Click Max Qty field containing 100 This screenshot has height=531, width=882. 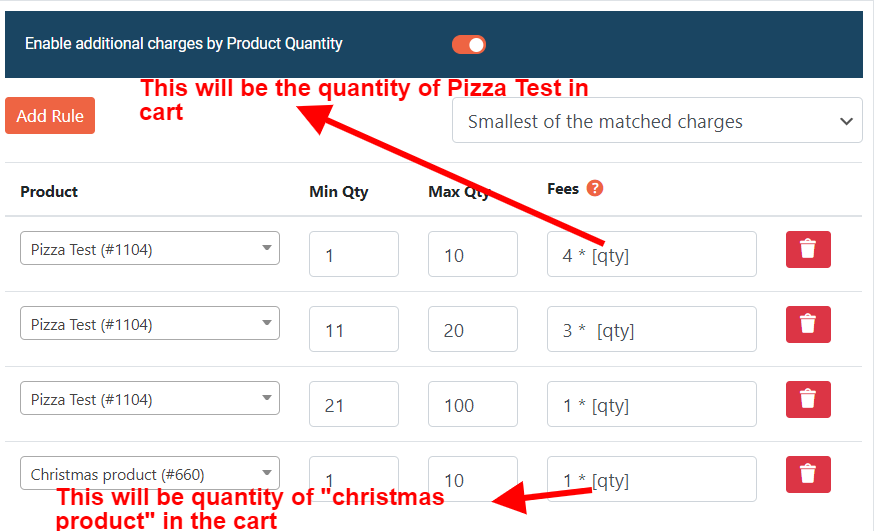coord(473,405)
